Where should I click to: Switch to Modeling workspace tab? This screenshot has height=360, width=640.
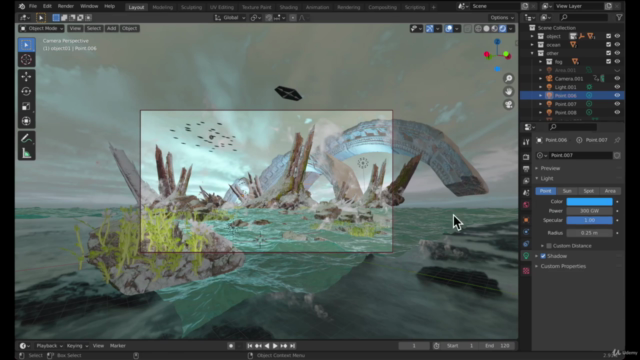(162, 7)
